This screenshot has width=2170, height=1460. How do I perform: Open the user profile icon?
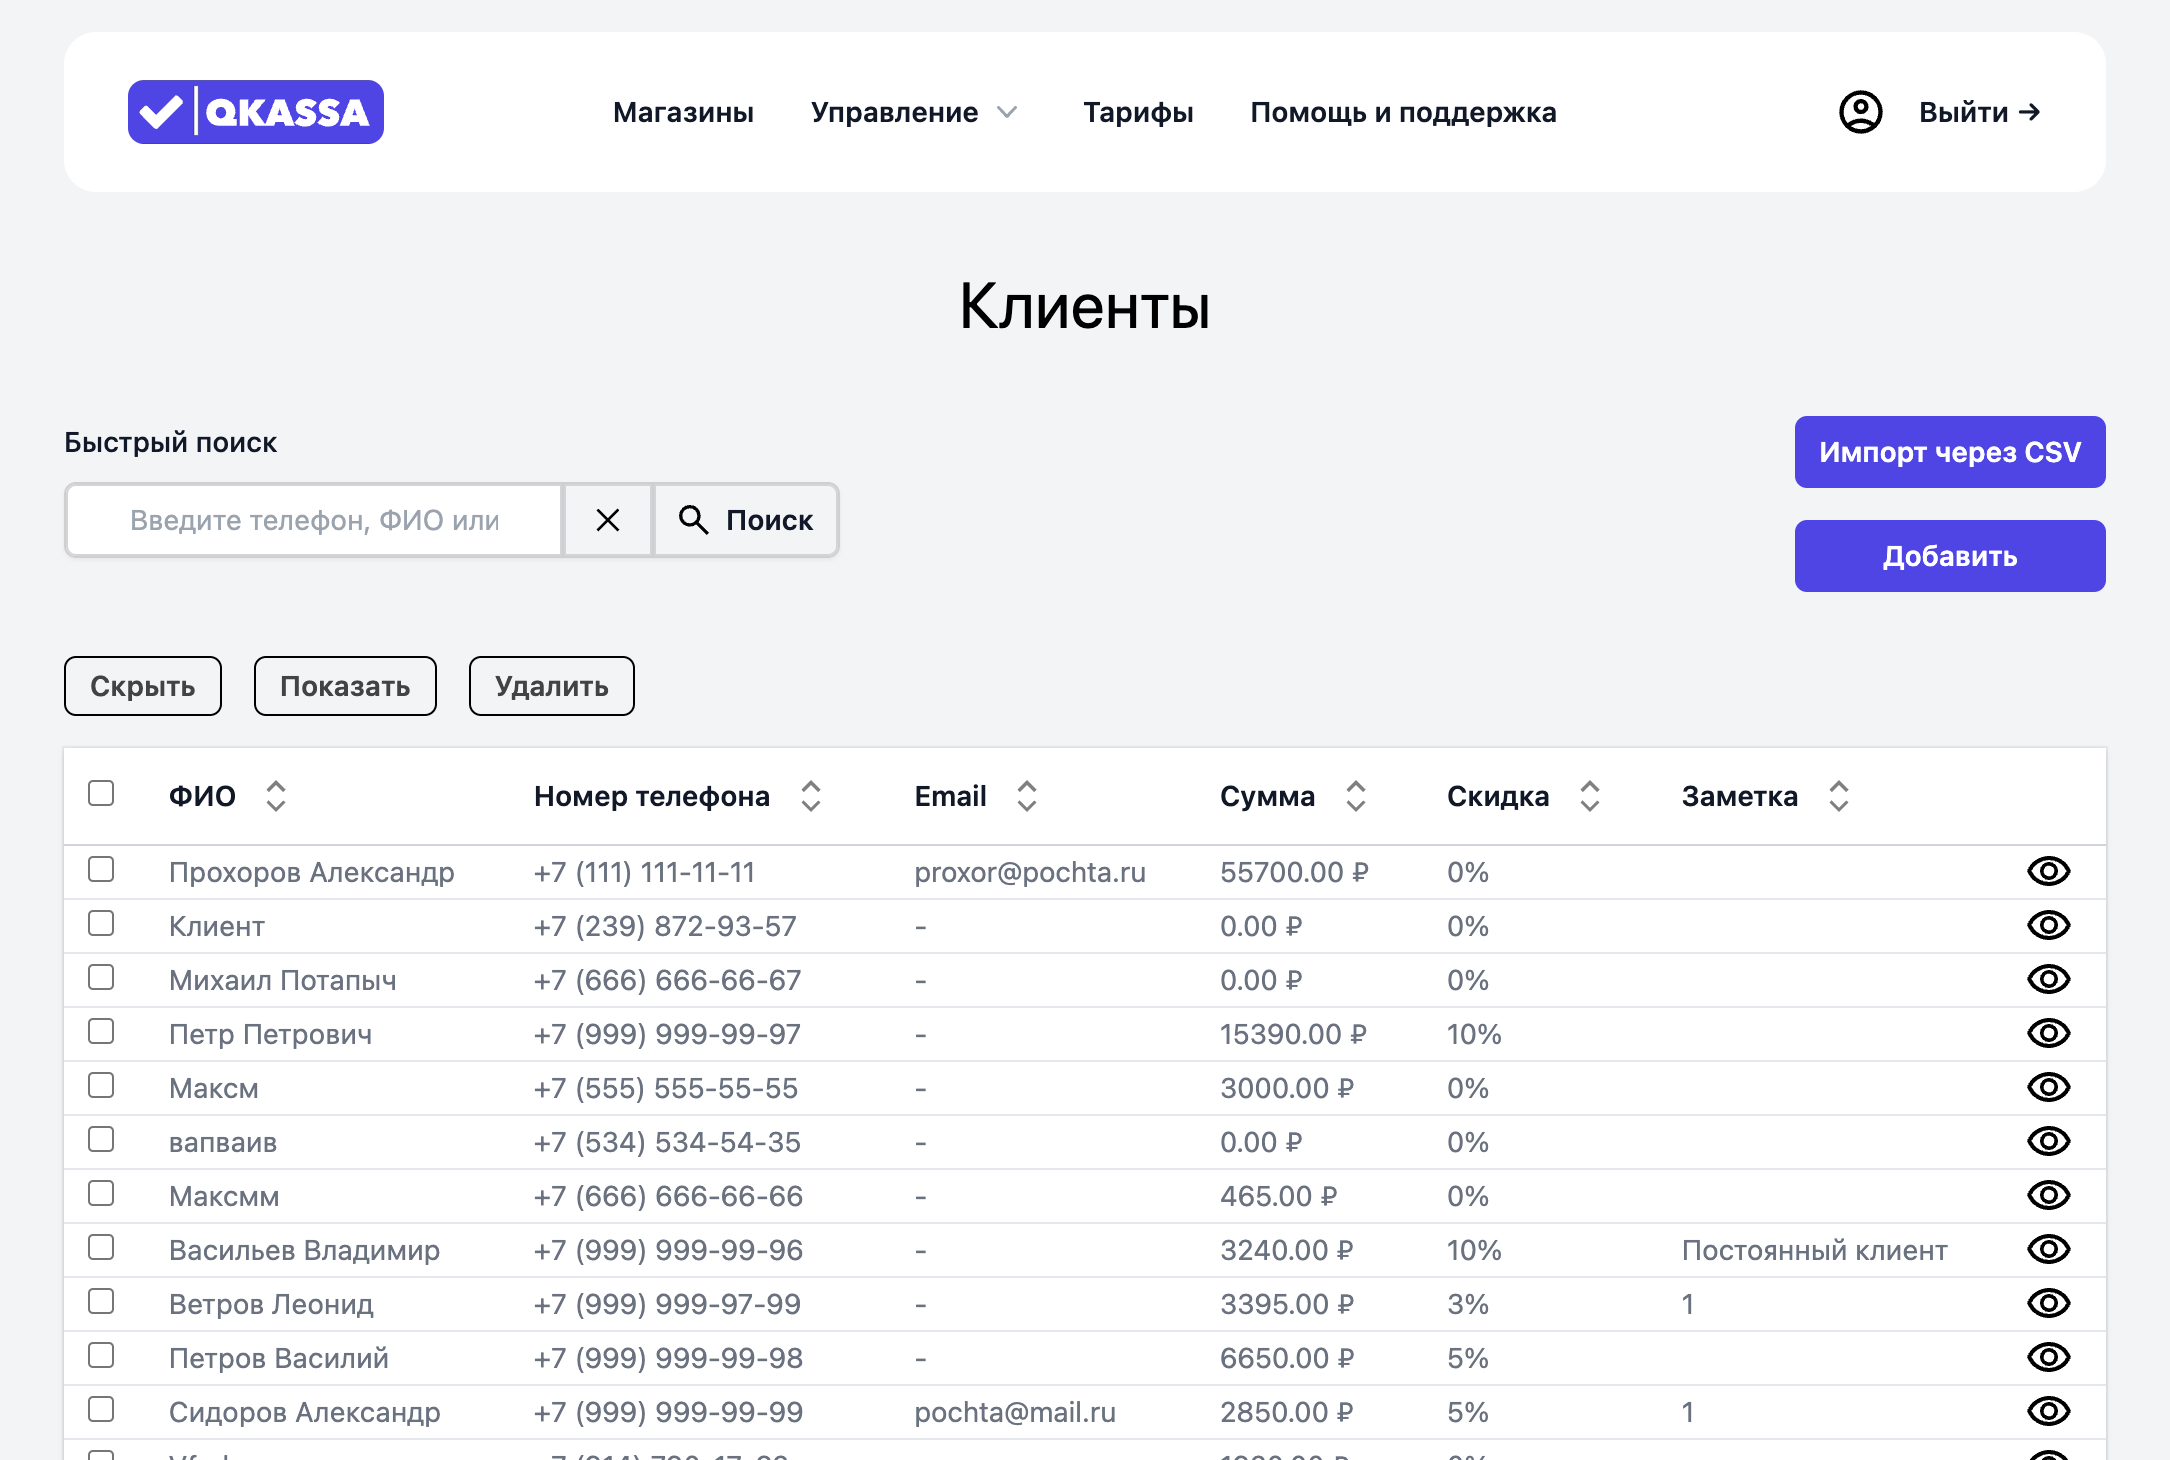[x=1860, y=112]
